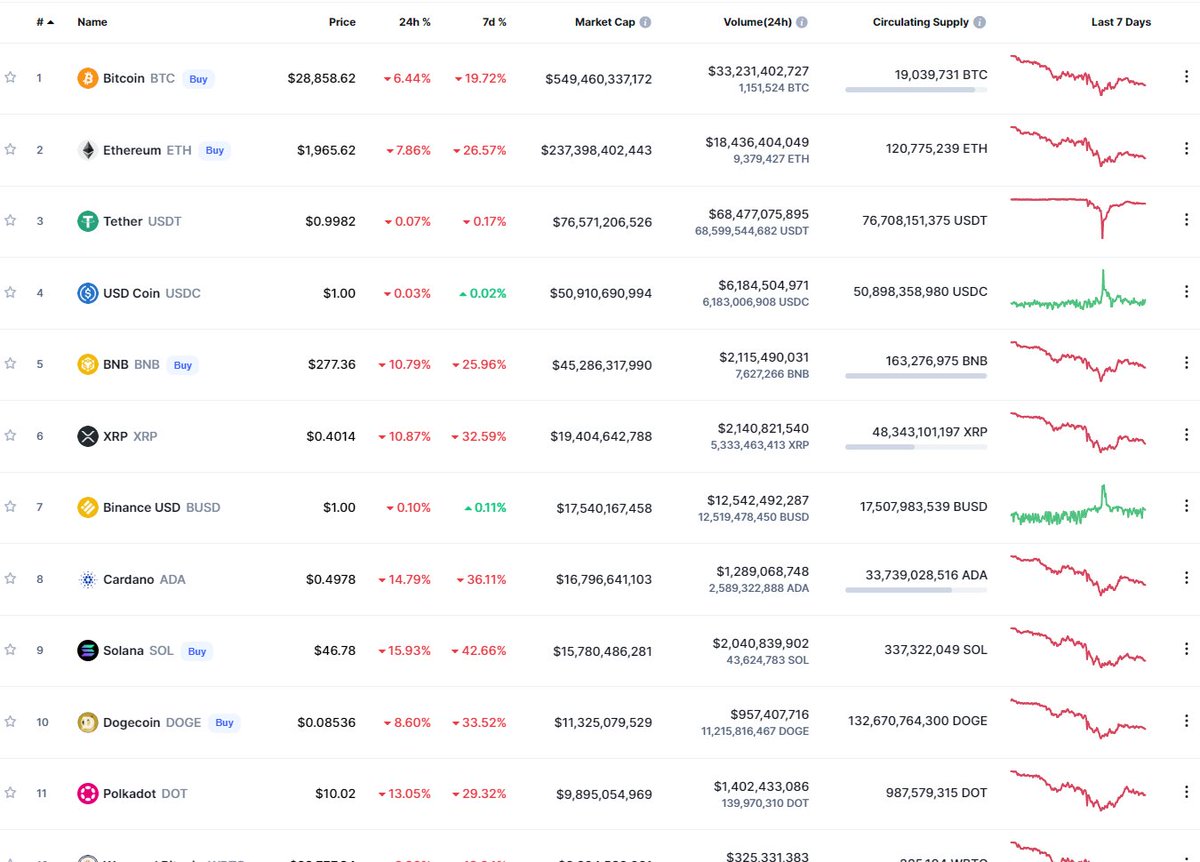
Task: Click BNB circulating supply progress bar
Action: [x=916, y=376]
